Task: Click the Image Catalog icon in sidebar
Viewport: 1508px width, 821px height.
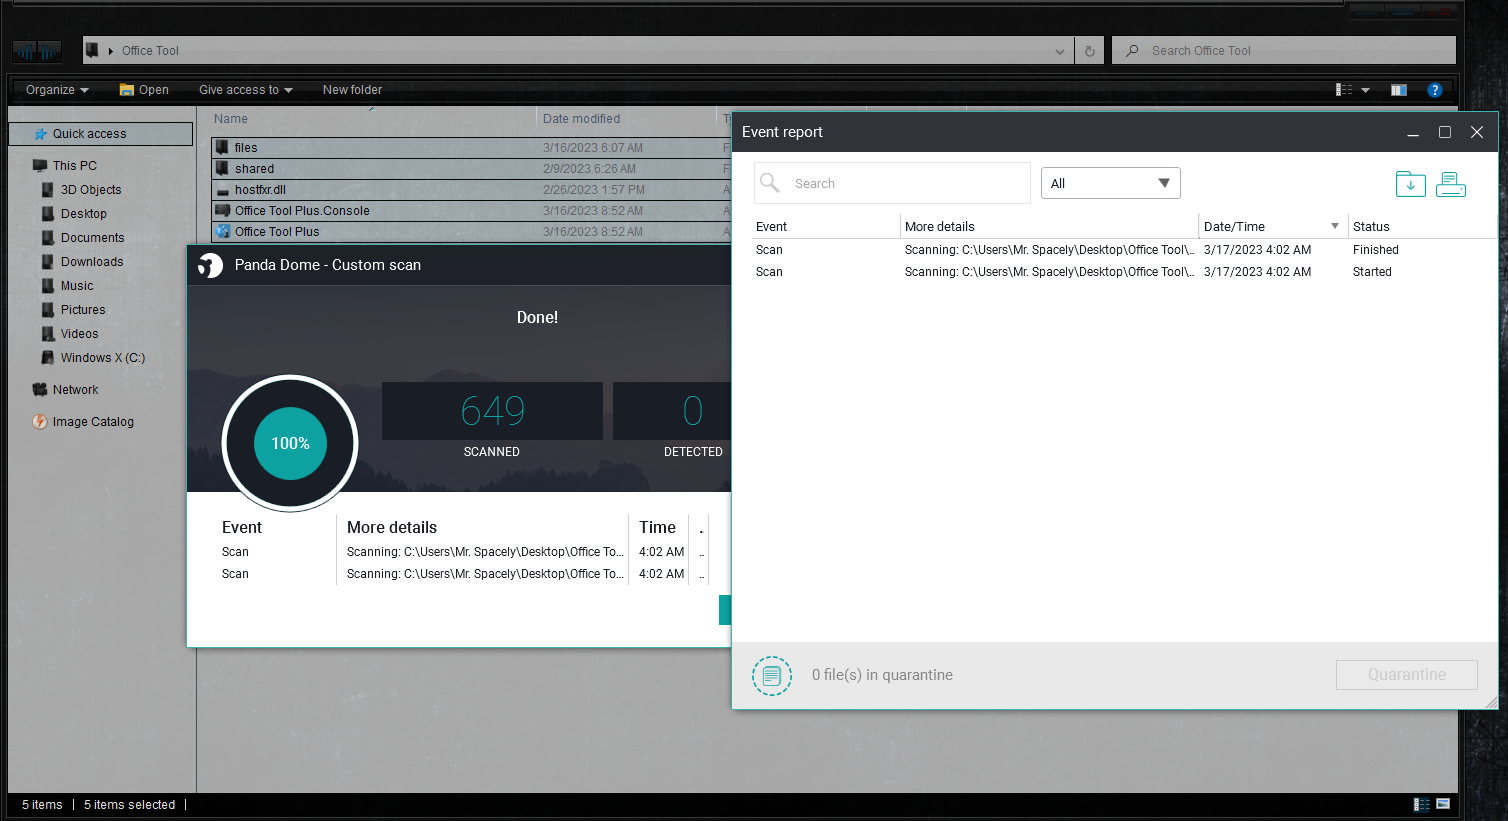Action: tap(40, 422)
